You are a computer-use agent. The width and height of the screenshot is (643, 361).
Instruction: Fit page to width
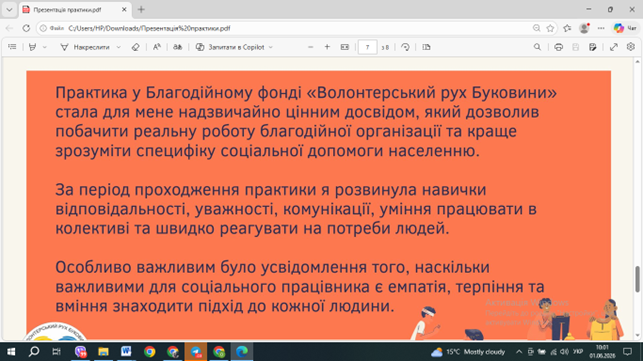(x=344, y=47)
